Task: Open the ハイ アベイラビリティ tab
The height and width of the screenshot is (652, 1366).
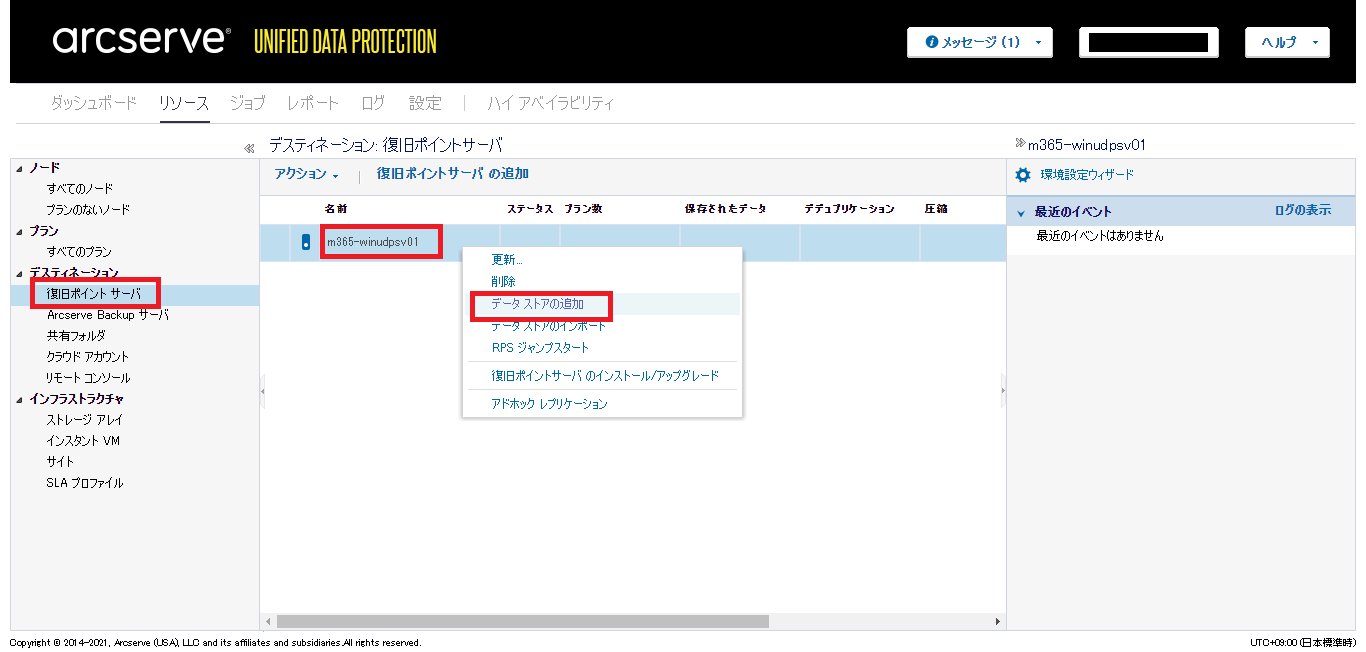Action: pos(551,103)
